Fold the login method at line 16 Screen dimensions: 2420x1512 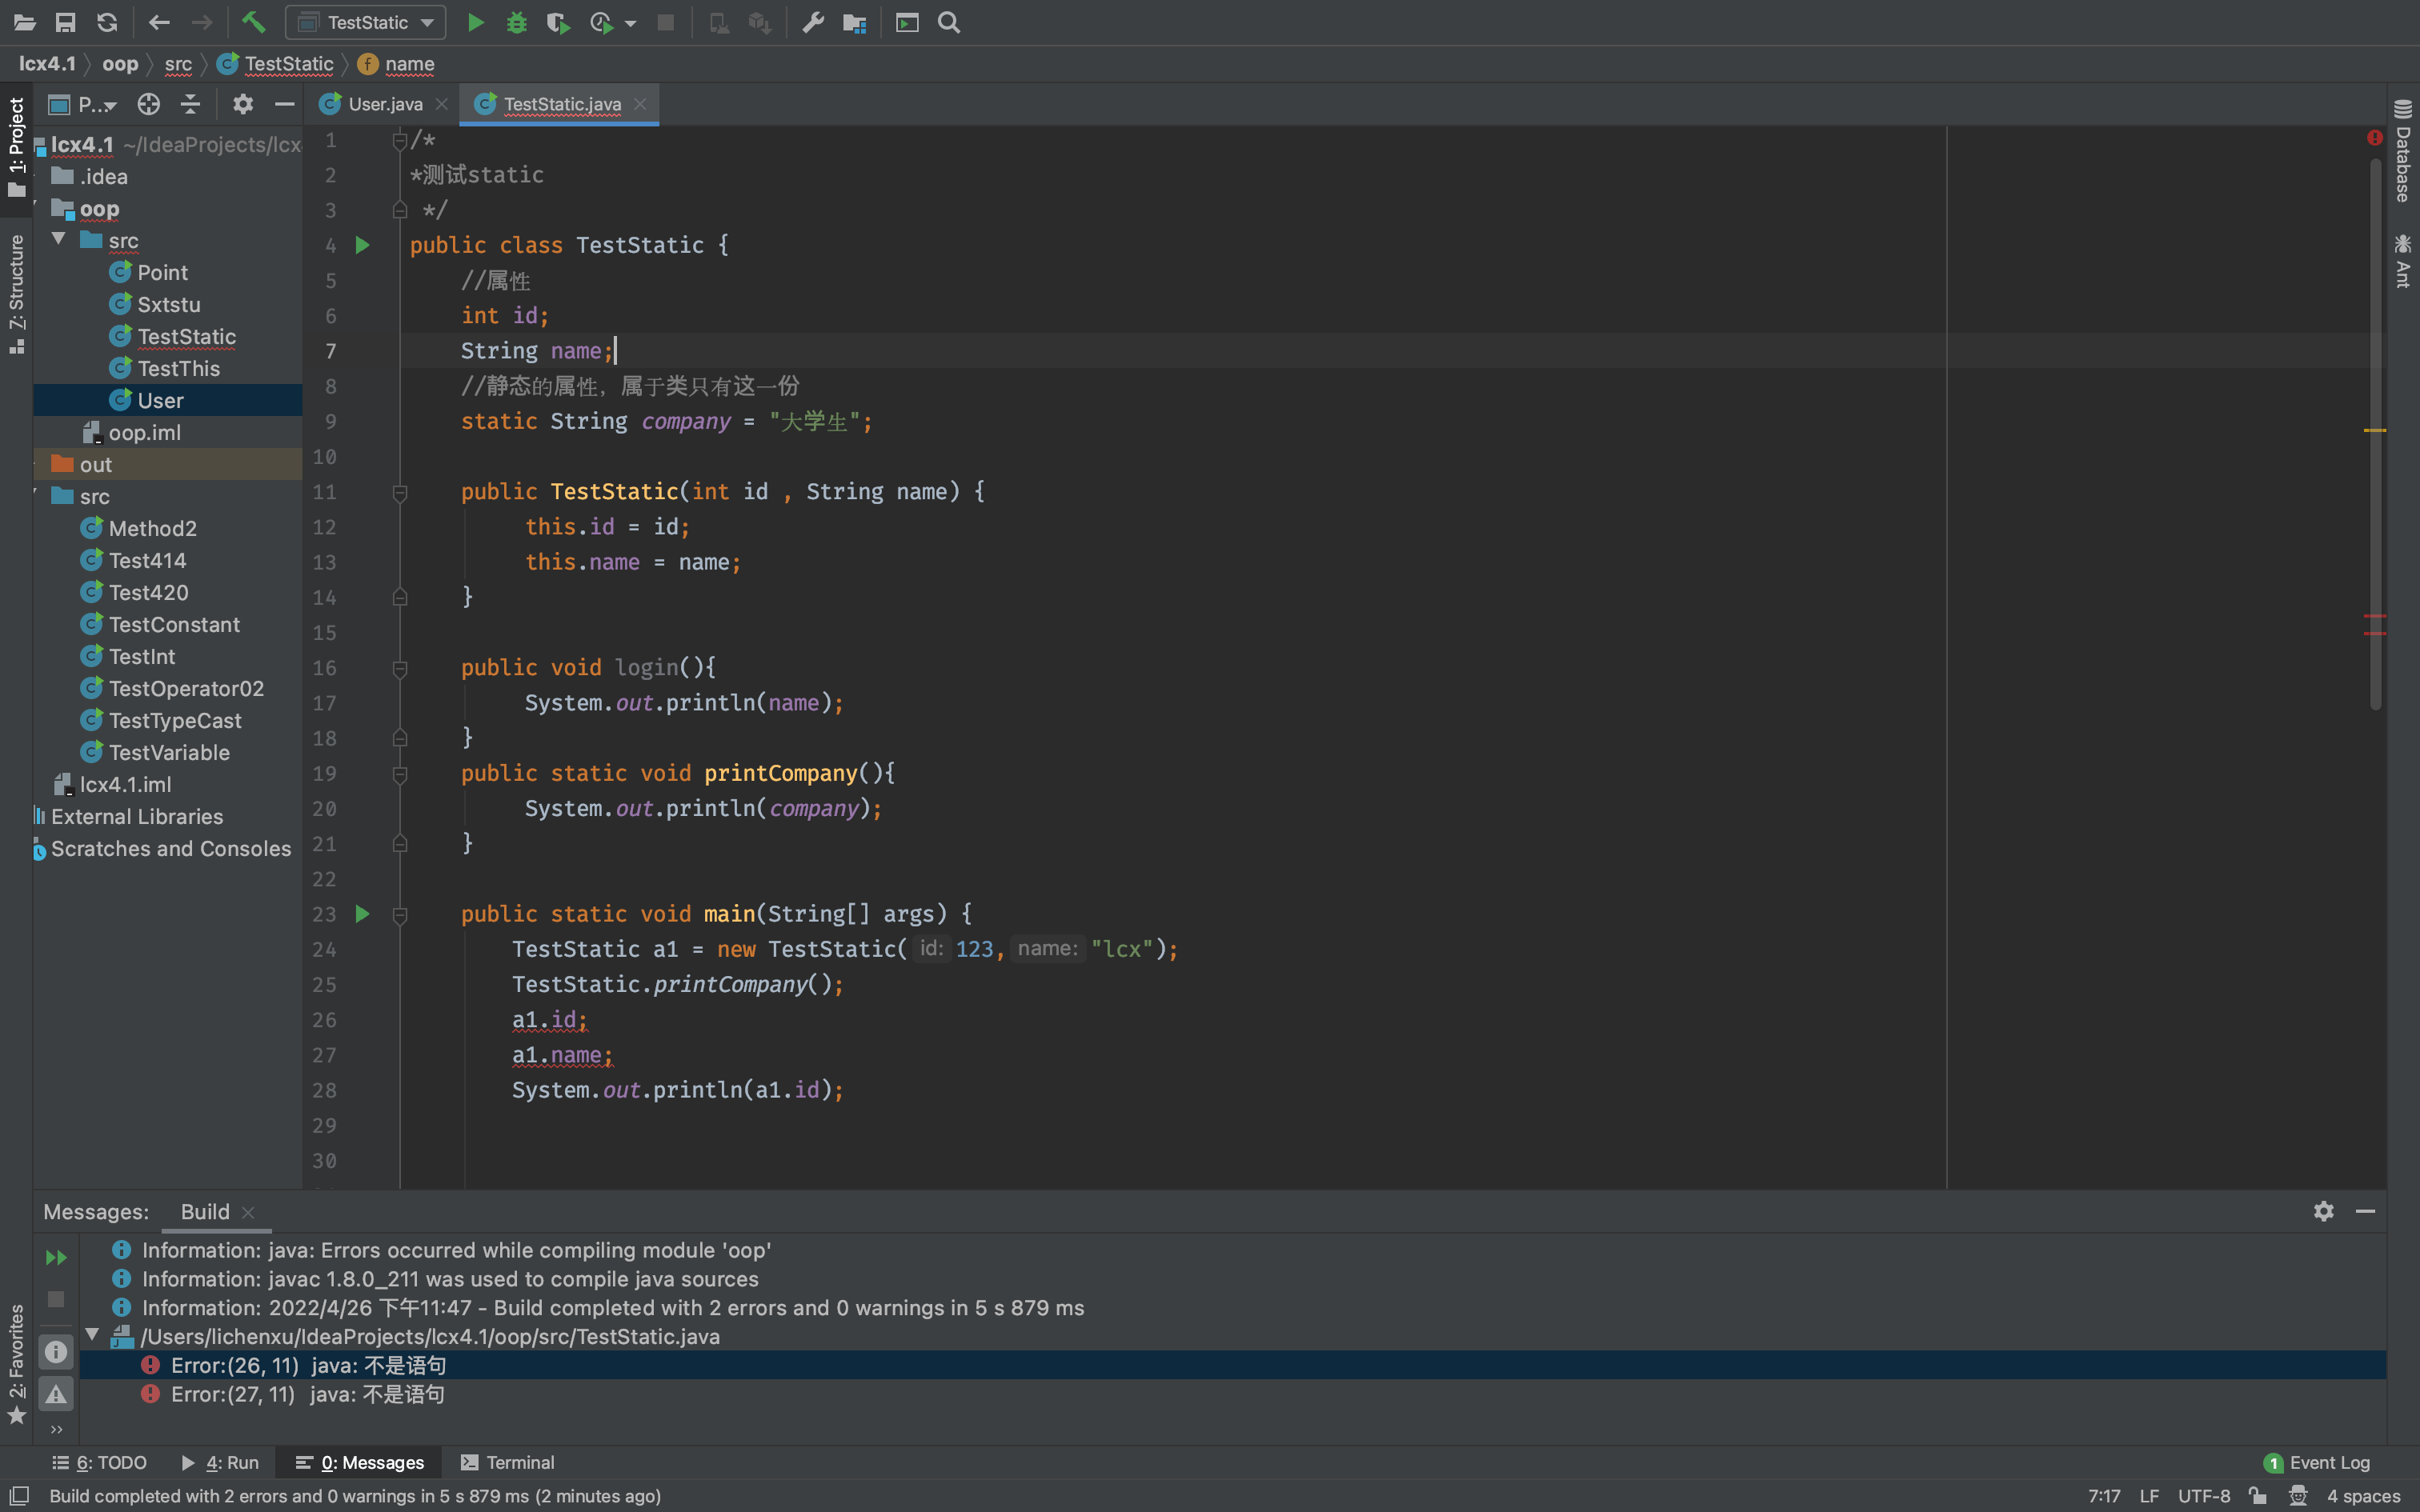[400, 668]
